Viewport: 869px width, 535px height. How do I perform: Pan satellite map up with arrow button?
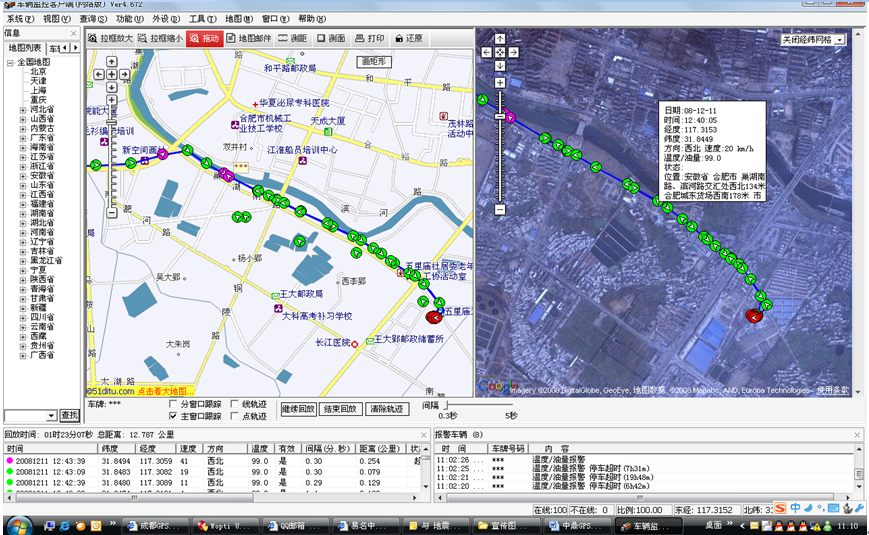pyautogui.click(x=500, y=40)
